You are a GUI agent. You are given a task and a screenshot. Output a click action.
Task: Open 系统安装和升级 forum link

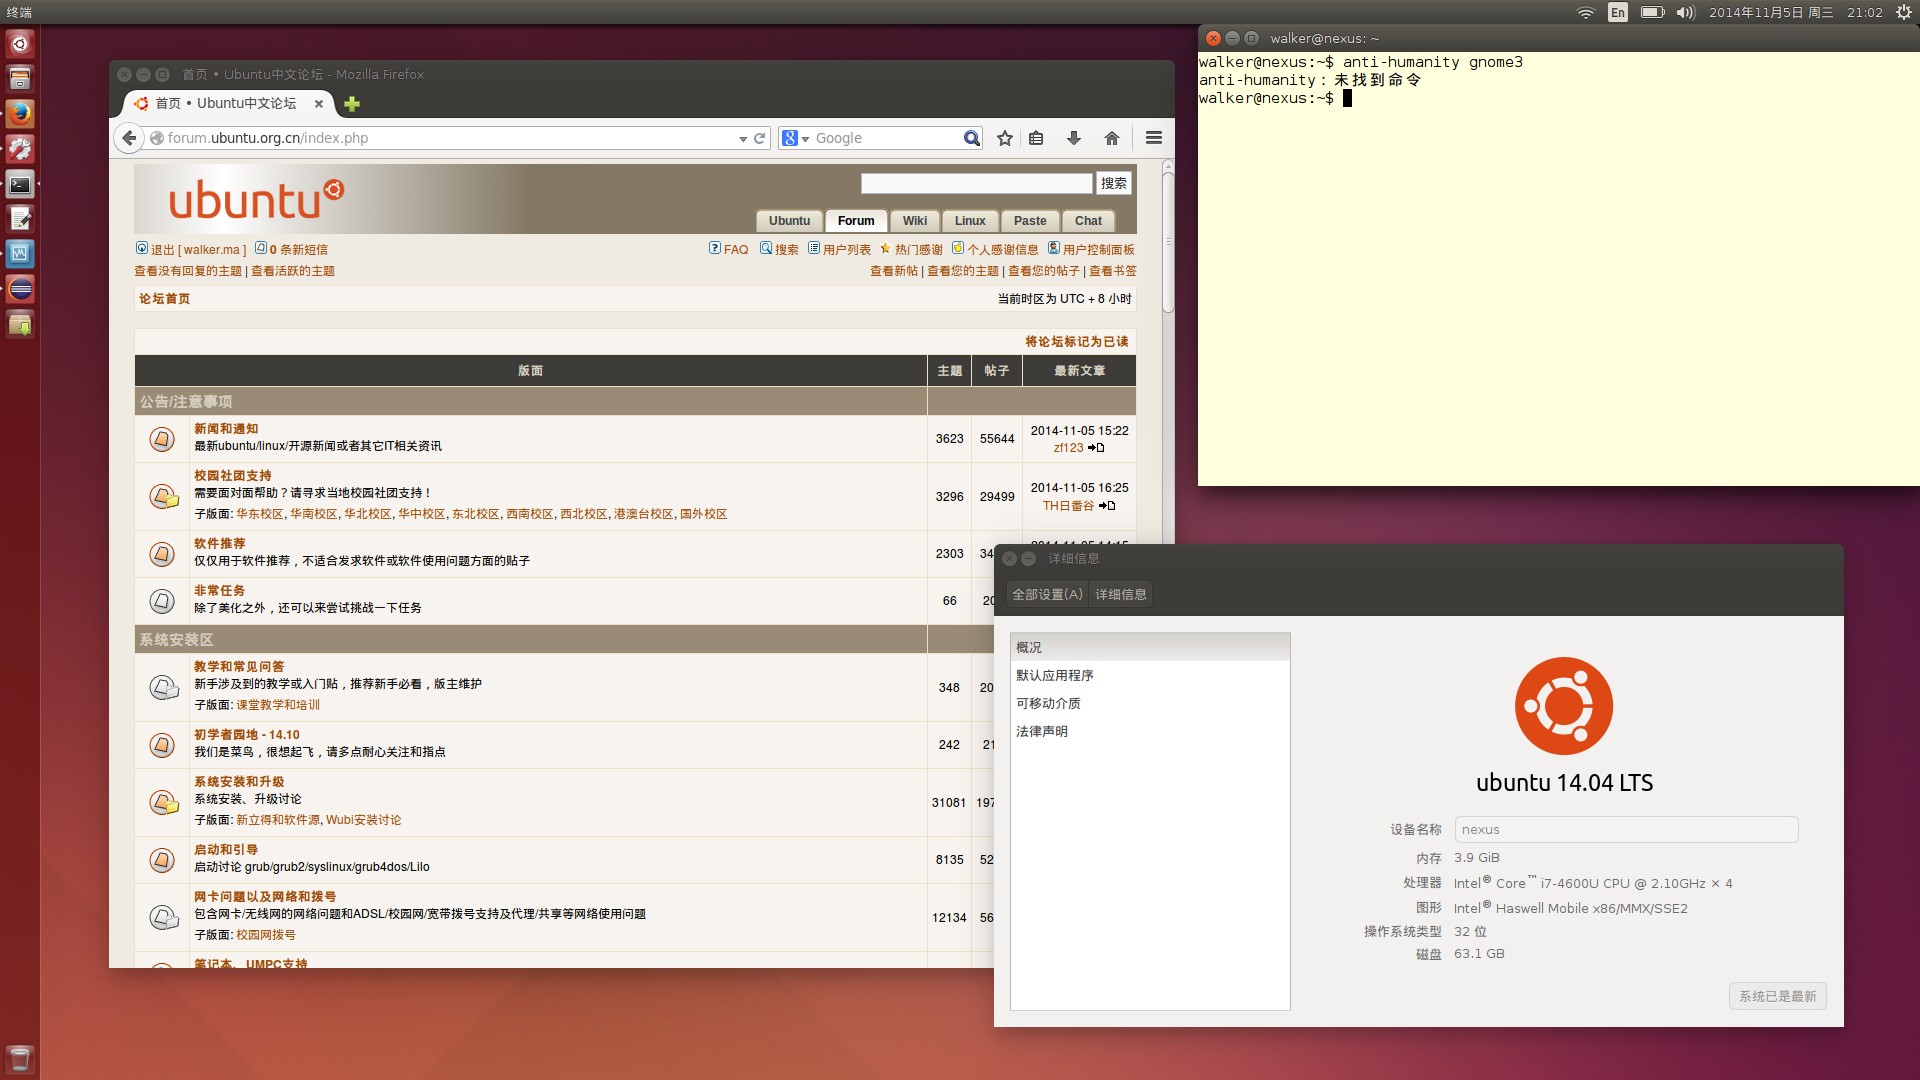(239, 782)
